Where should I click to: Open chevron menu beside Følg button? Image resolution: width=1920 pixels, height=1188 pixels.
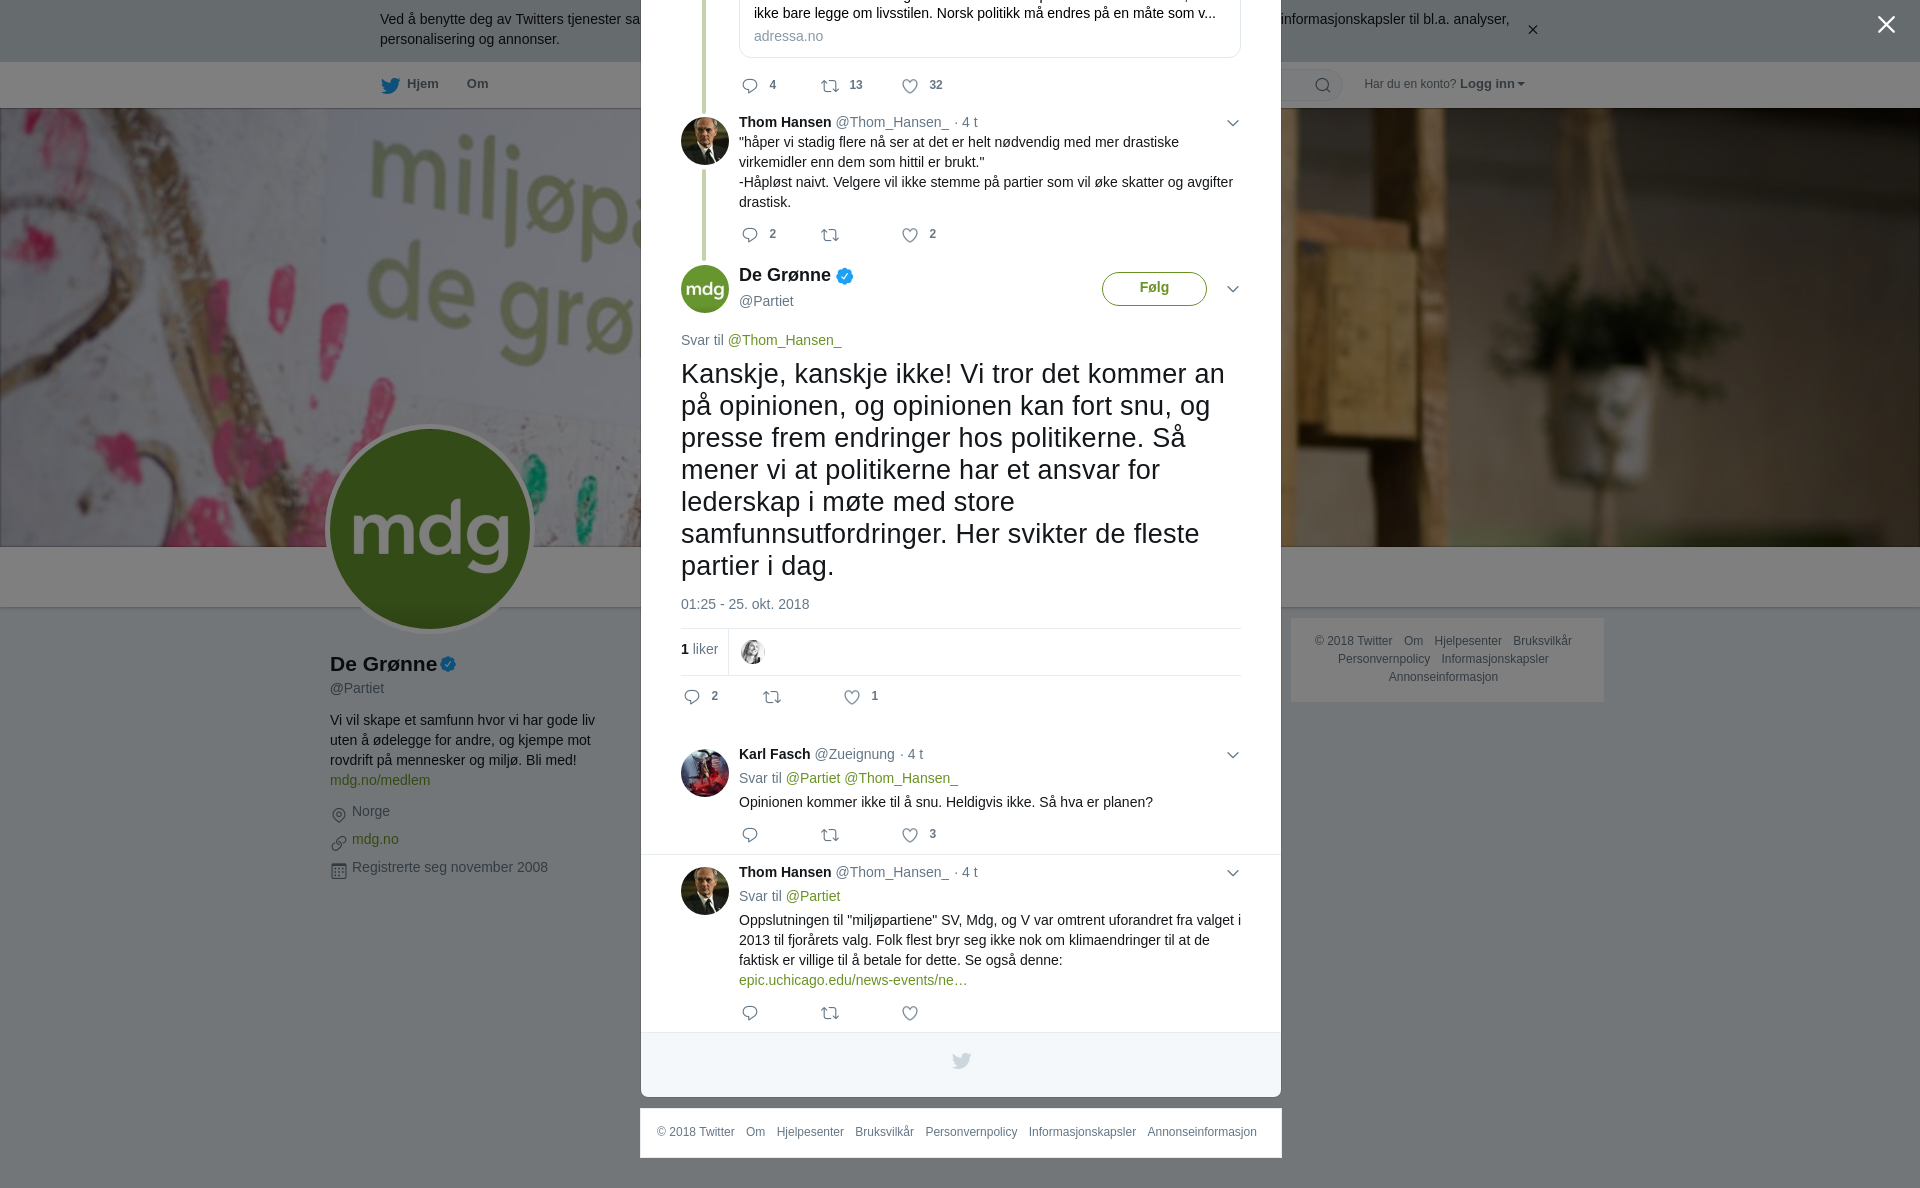click(1233, 289)
